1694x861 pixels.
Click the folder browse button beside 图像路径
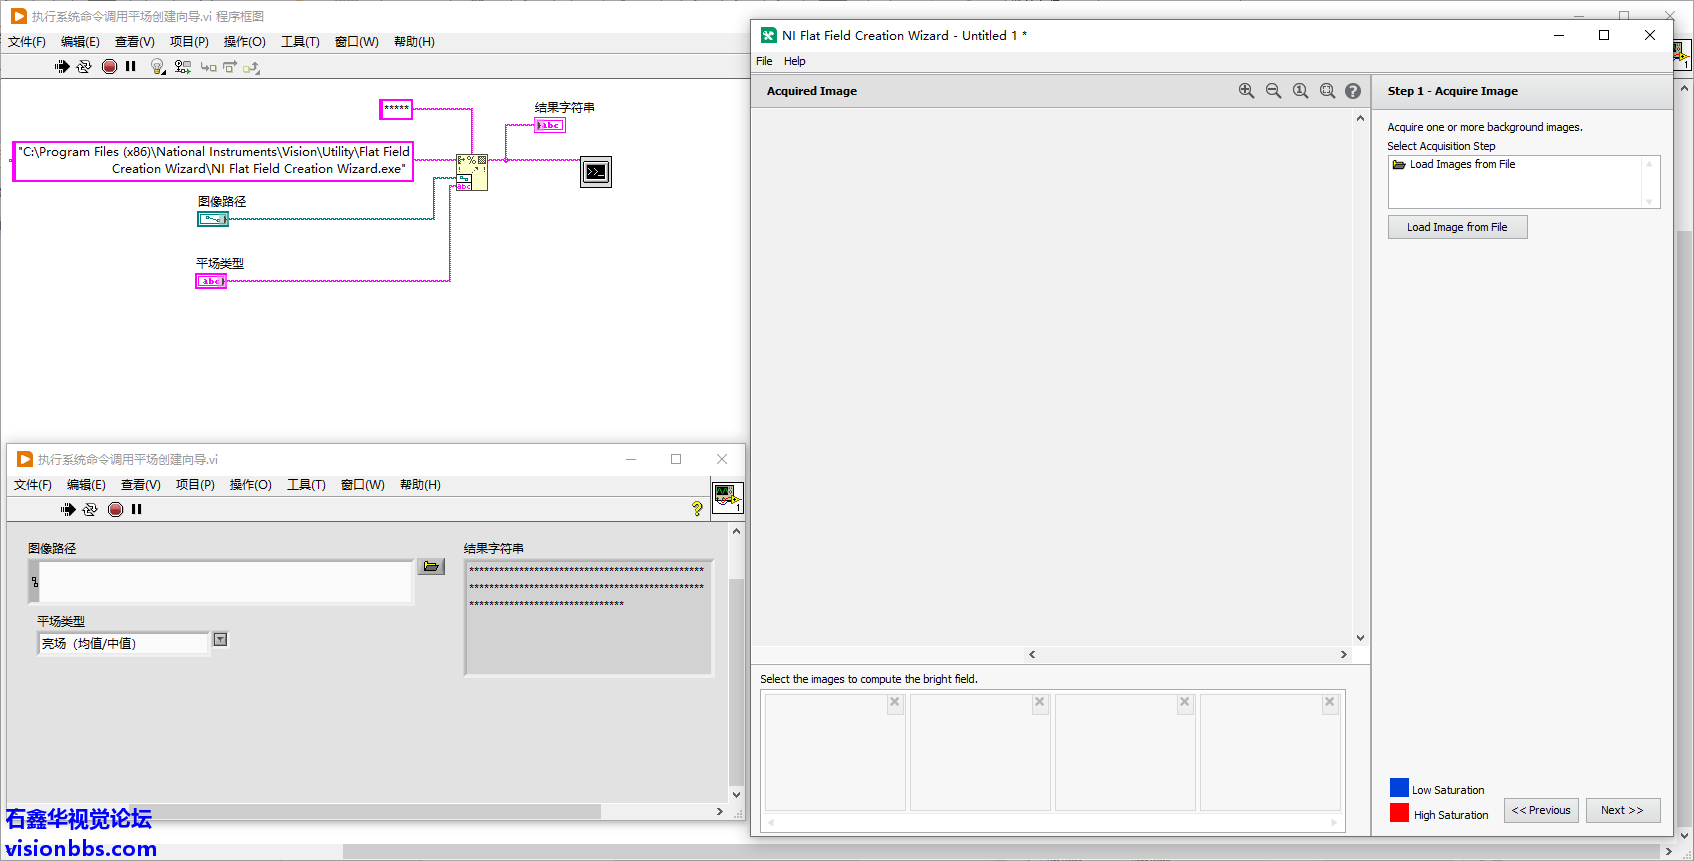pos(431,567)
